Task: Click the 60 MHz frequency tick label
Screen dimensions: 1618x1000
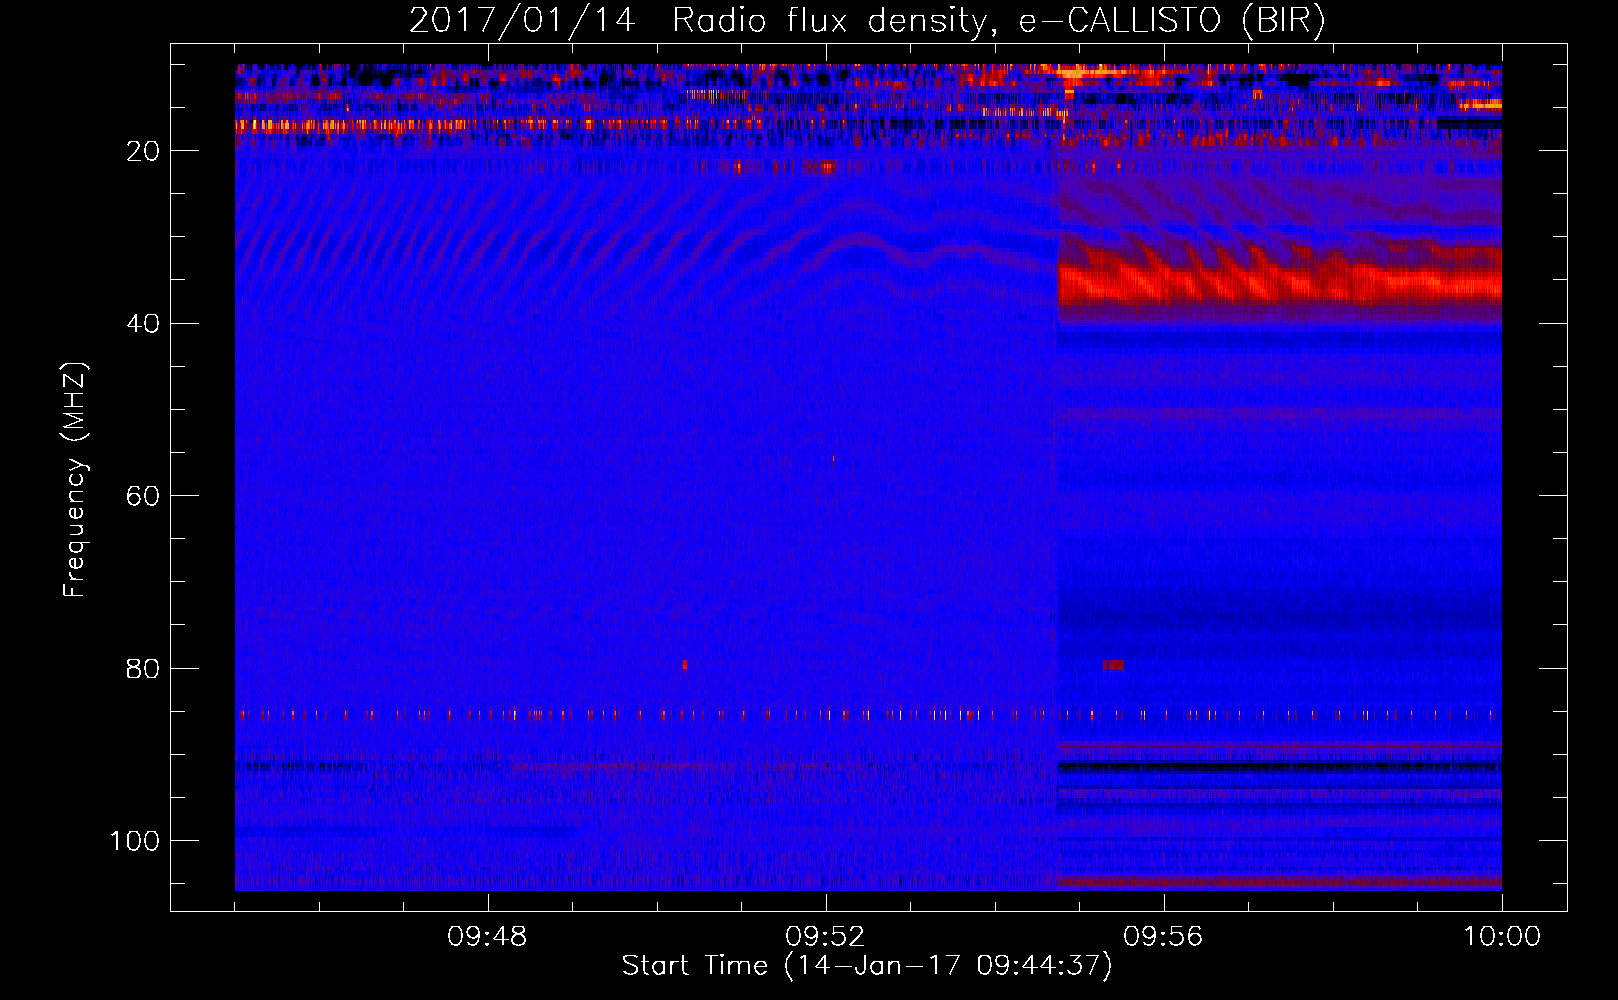Action: click(x=144, y=496)
